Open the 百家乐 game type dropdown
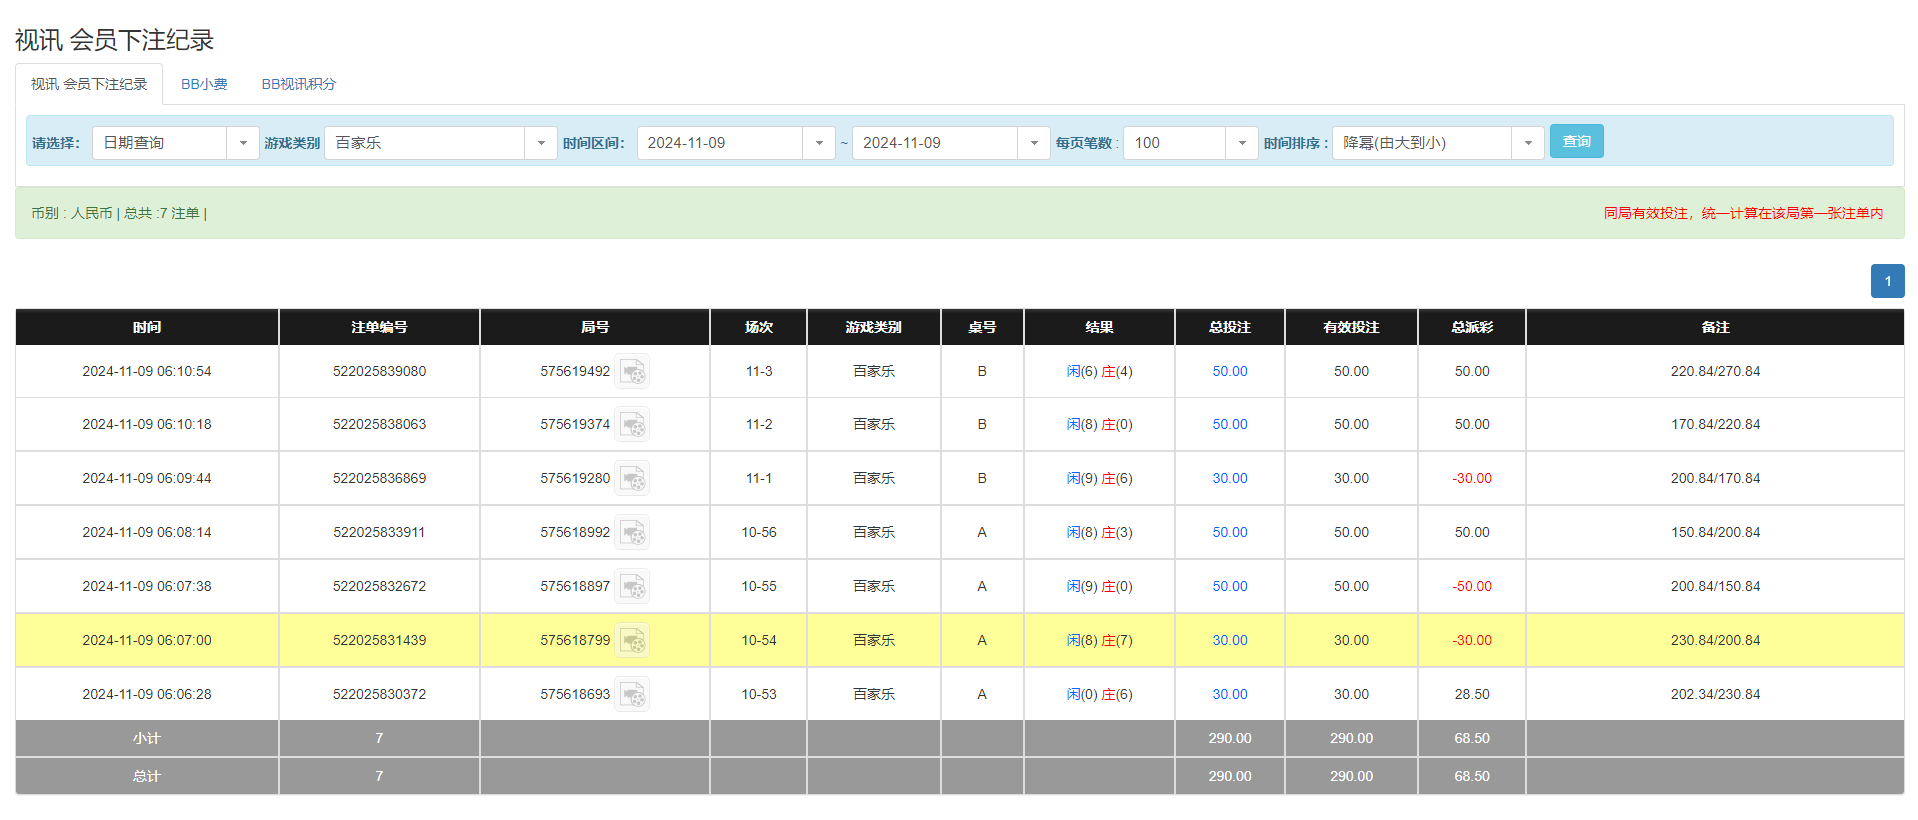 (x=540, y=143)
